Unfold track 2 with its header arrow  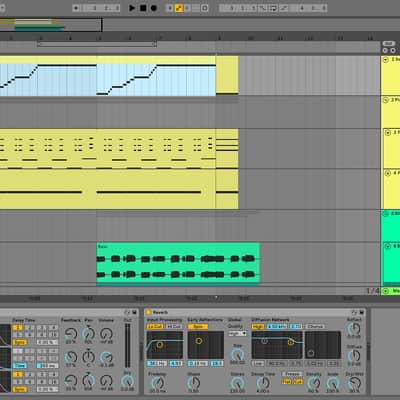(386, 100)
